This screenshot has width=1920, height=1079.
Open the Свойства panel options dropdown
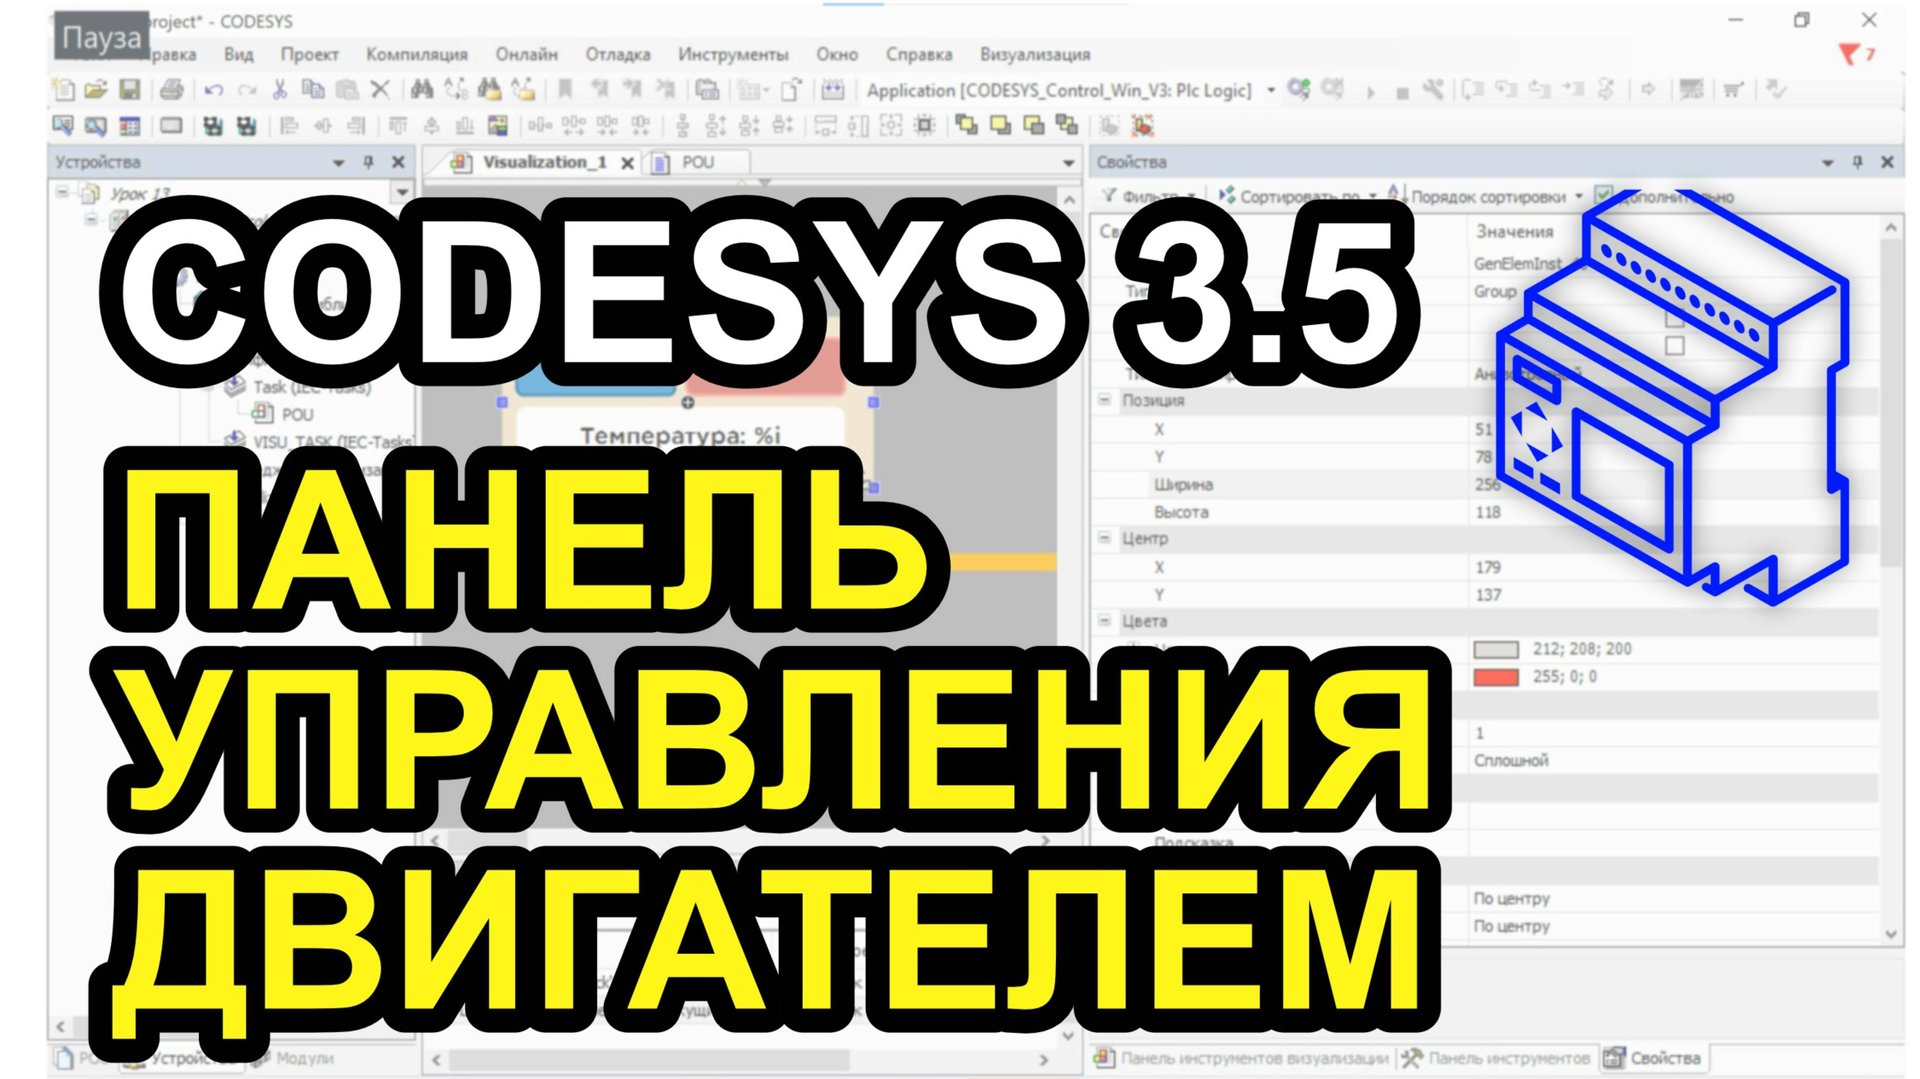point(1828,162)
